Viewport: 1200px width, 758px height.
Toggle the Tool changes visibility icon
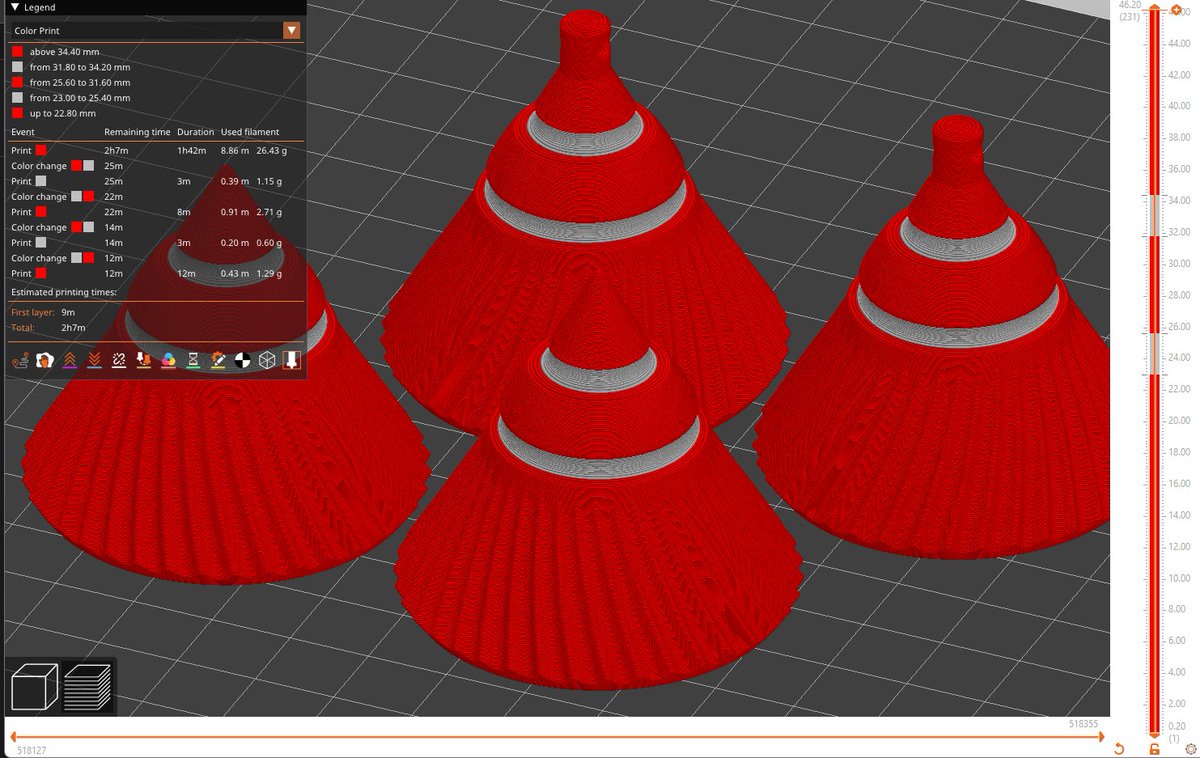tap(144, 360)
